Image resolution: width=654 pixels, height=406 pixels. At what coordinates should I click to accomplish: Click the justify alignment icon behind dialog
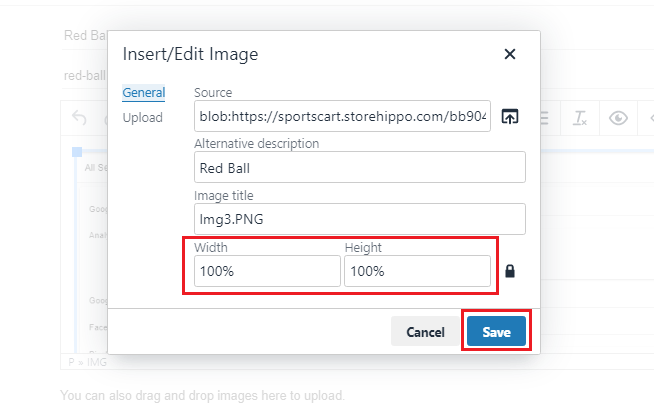(545, 118)
